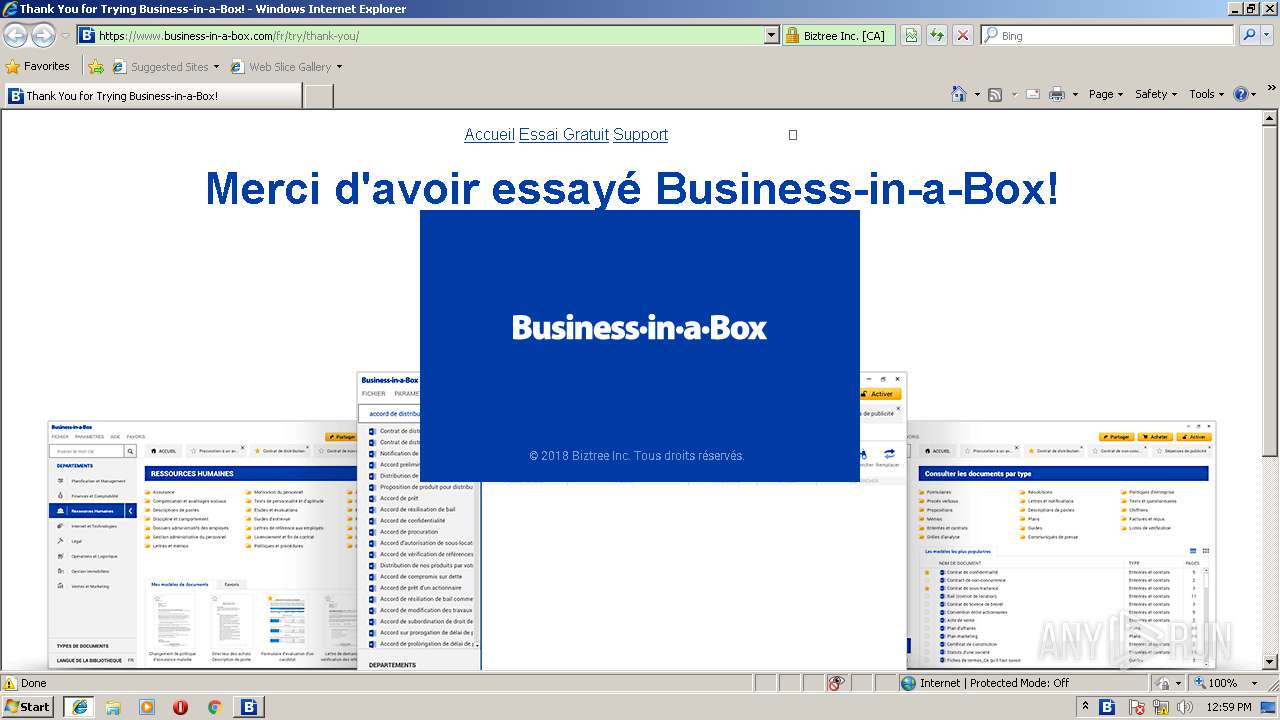Click the 100% zoom level button
1280x720 pixels.
1216,683
